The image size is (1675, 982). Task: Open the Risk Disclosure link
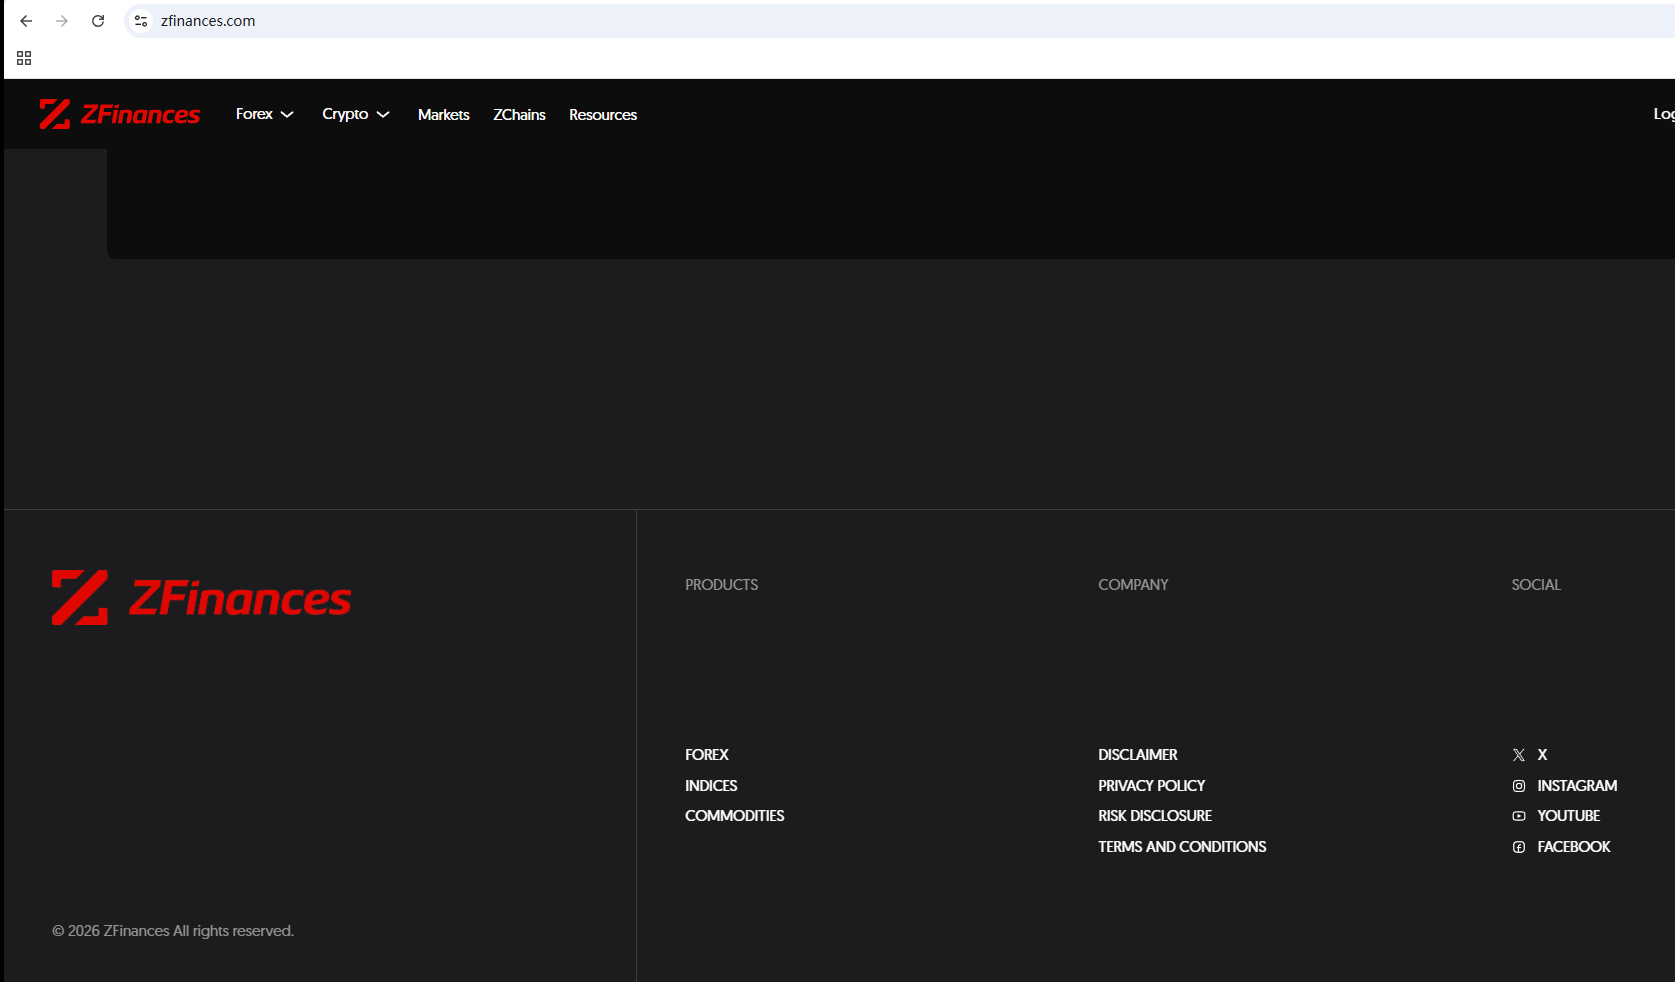[1154, 816]
